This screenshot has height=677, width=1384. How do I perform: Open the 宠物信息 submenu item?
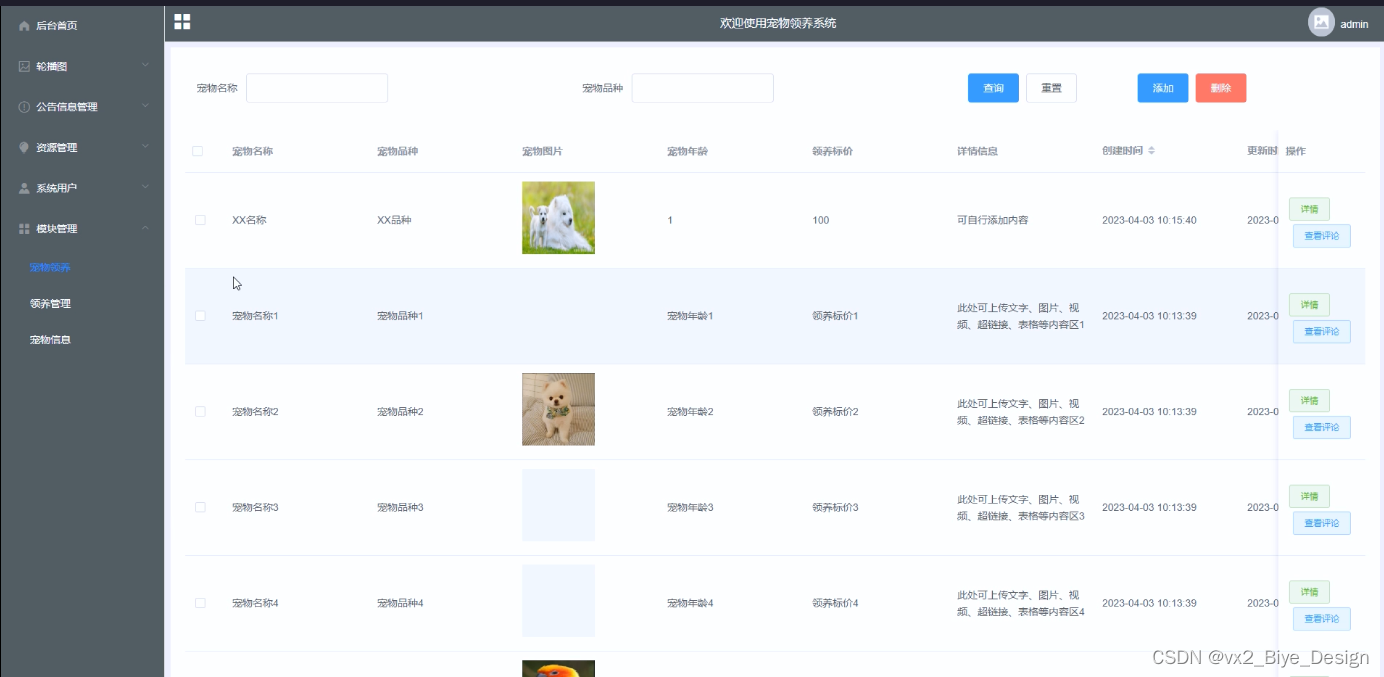(50, 340)
